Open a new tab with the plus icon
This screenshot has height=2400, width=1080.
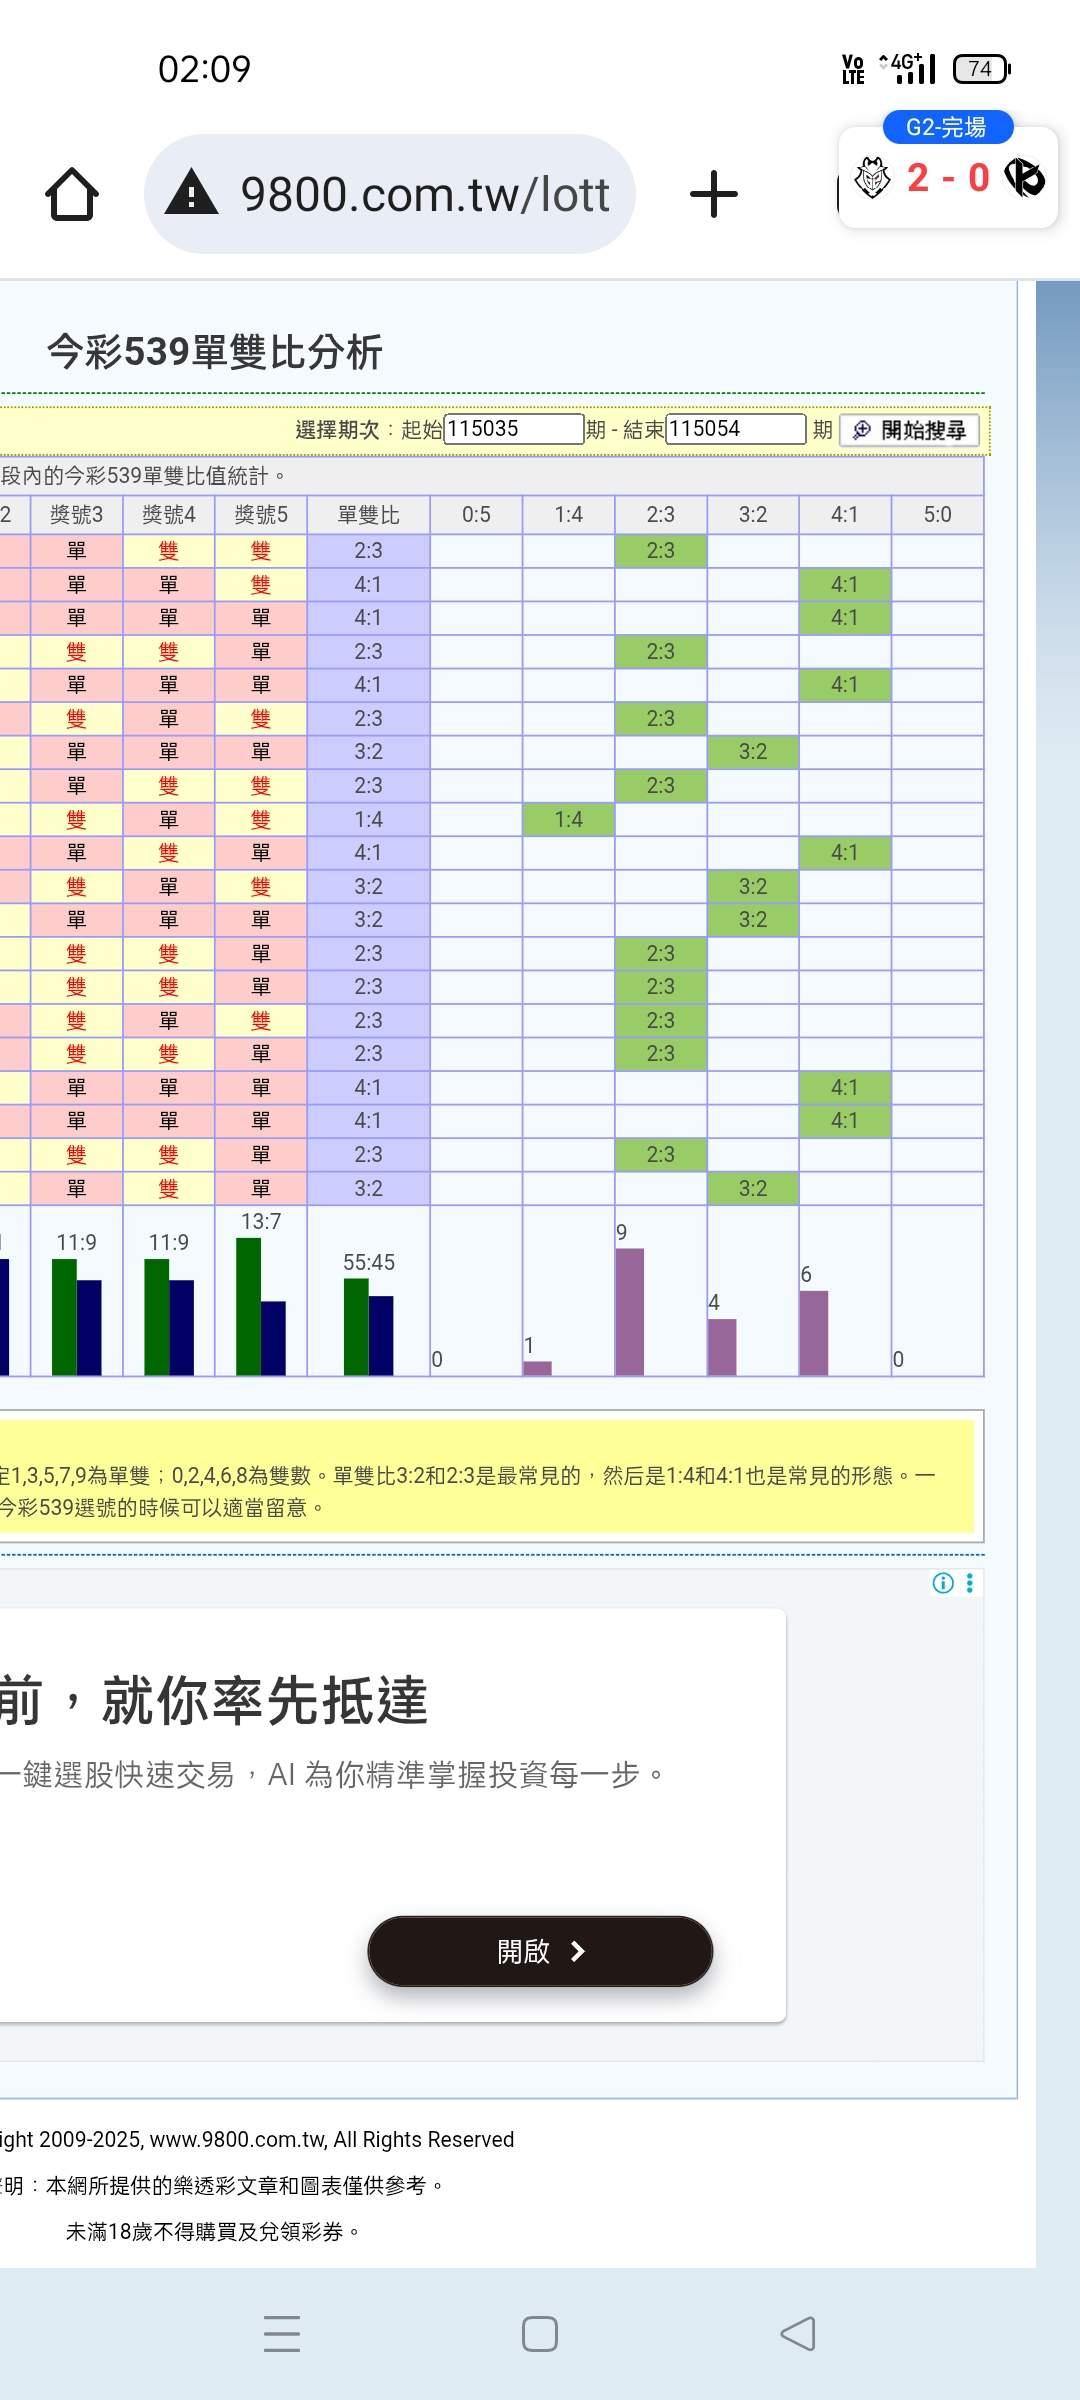click(714, 194)
